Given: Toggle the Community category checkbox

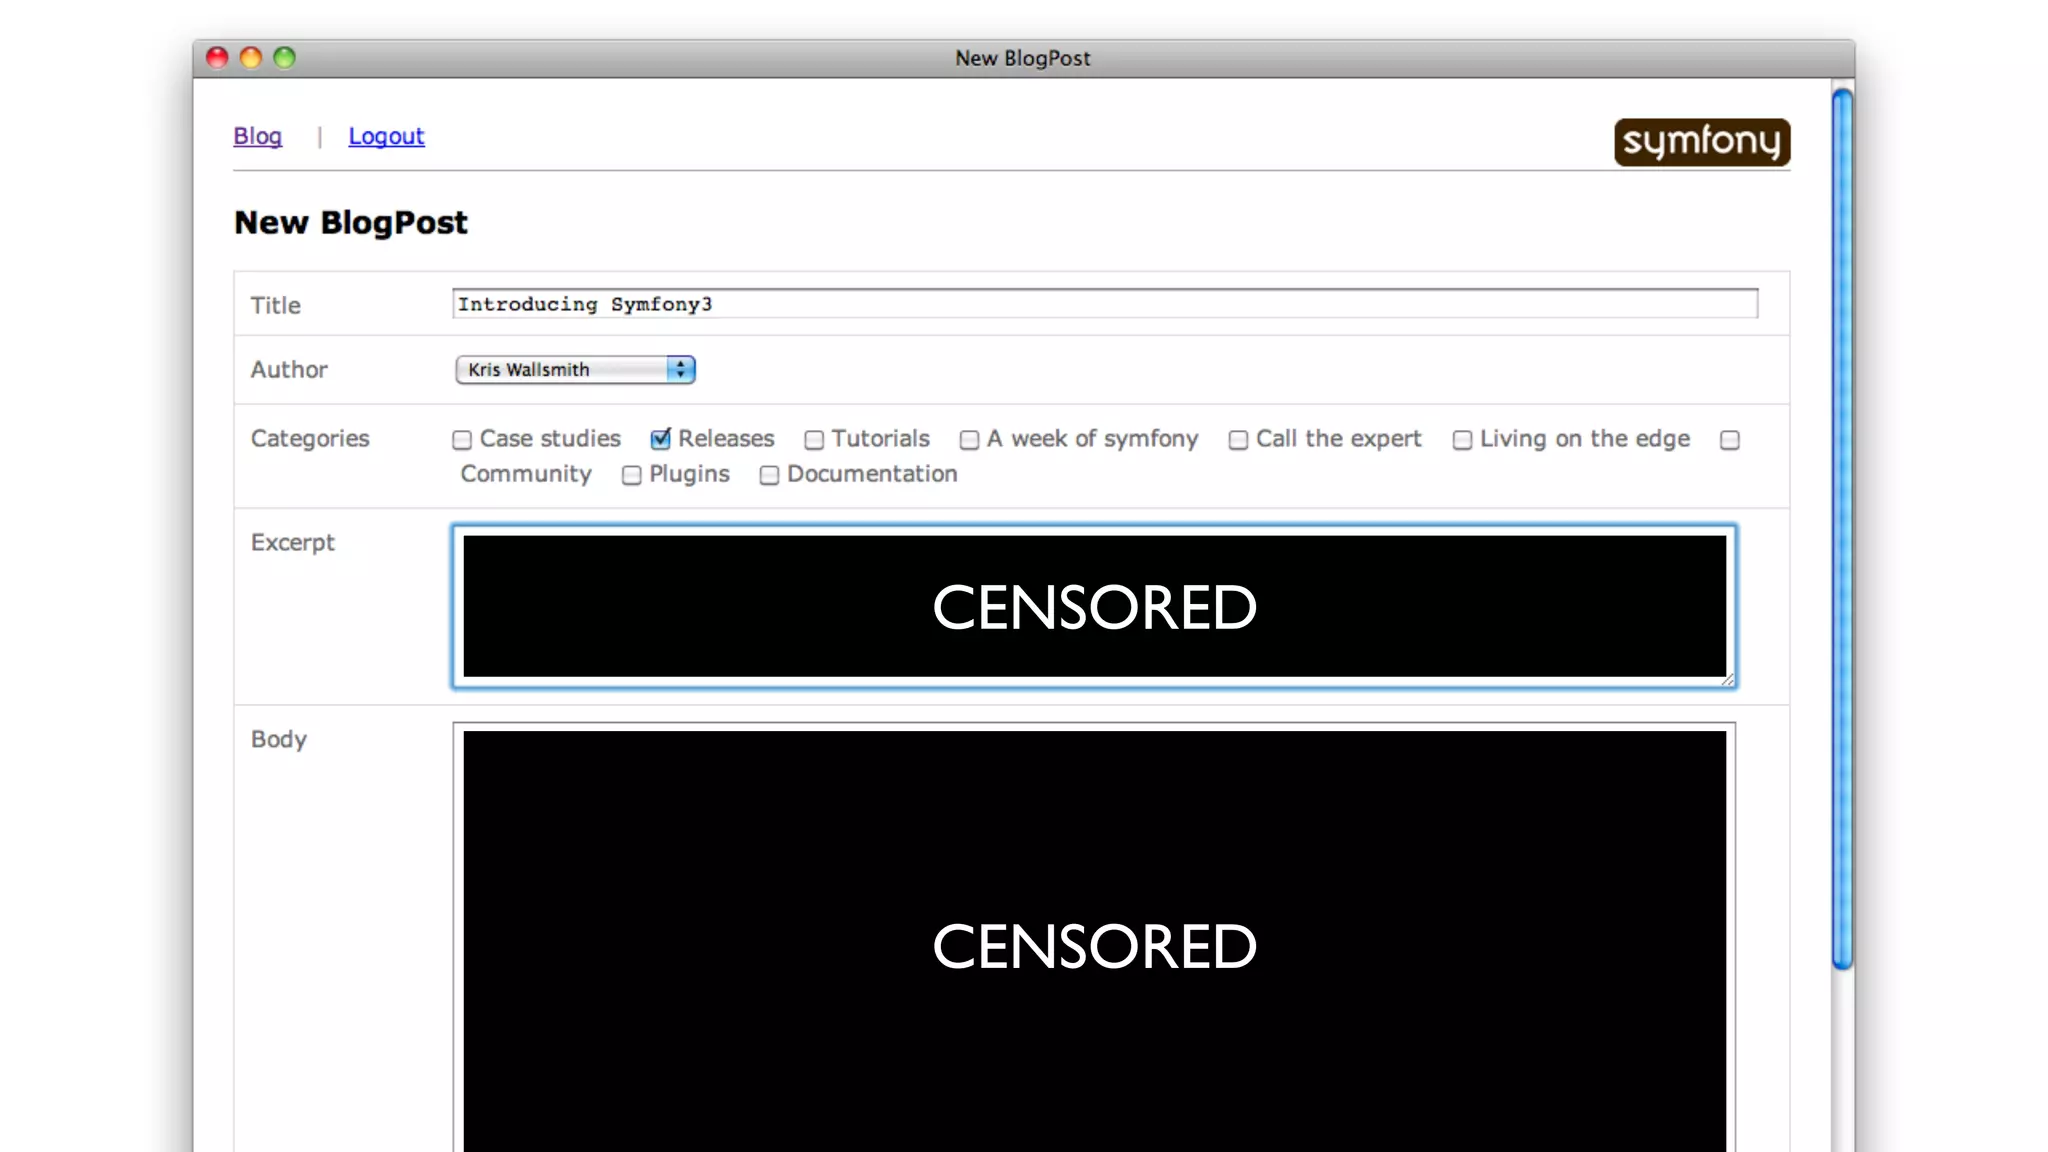Looking at the screenshot, I should 1730,440.
